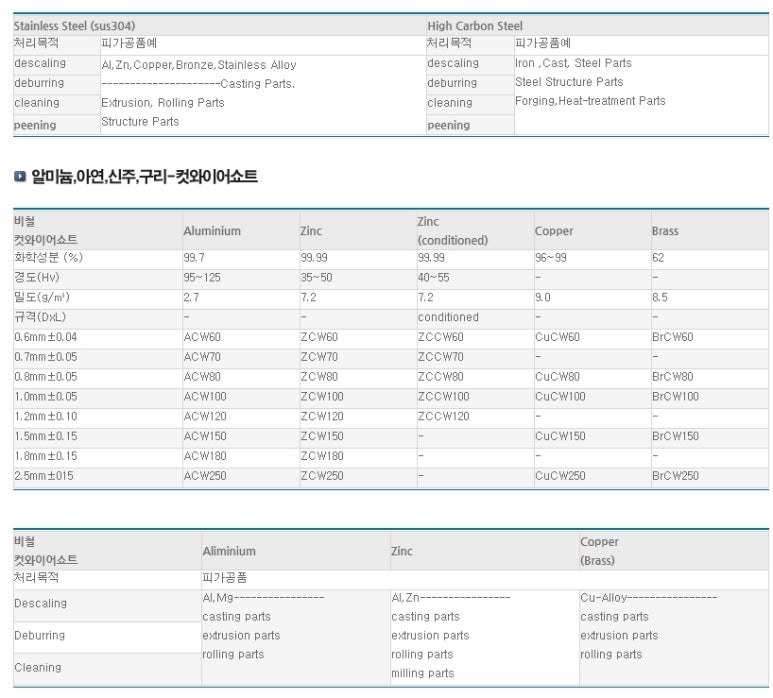Select product code BrCW250

coord(675,476)
